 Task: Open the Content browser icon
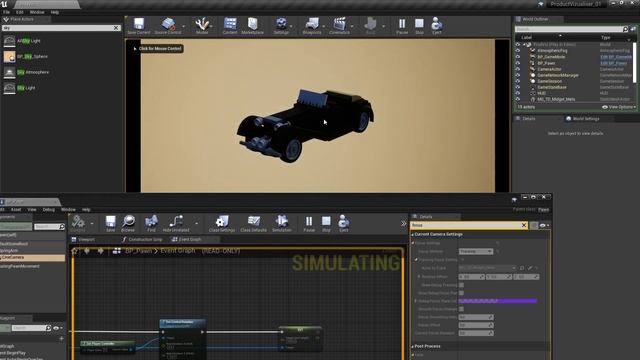(x=230, y=26)
